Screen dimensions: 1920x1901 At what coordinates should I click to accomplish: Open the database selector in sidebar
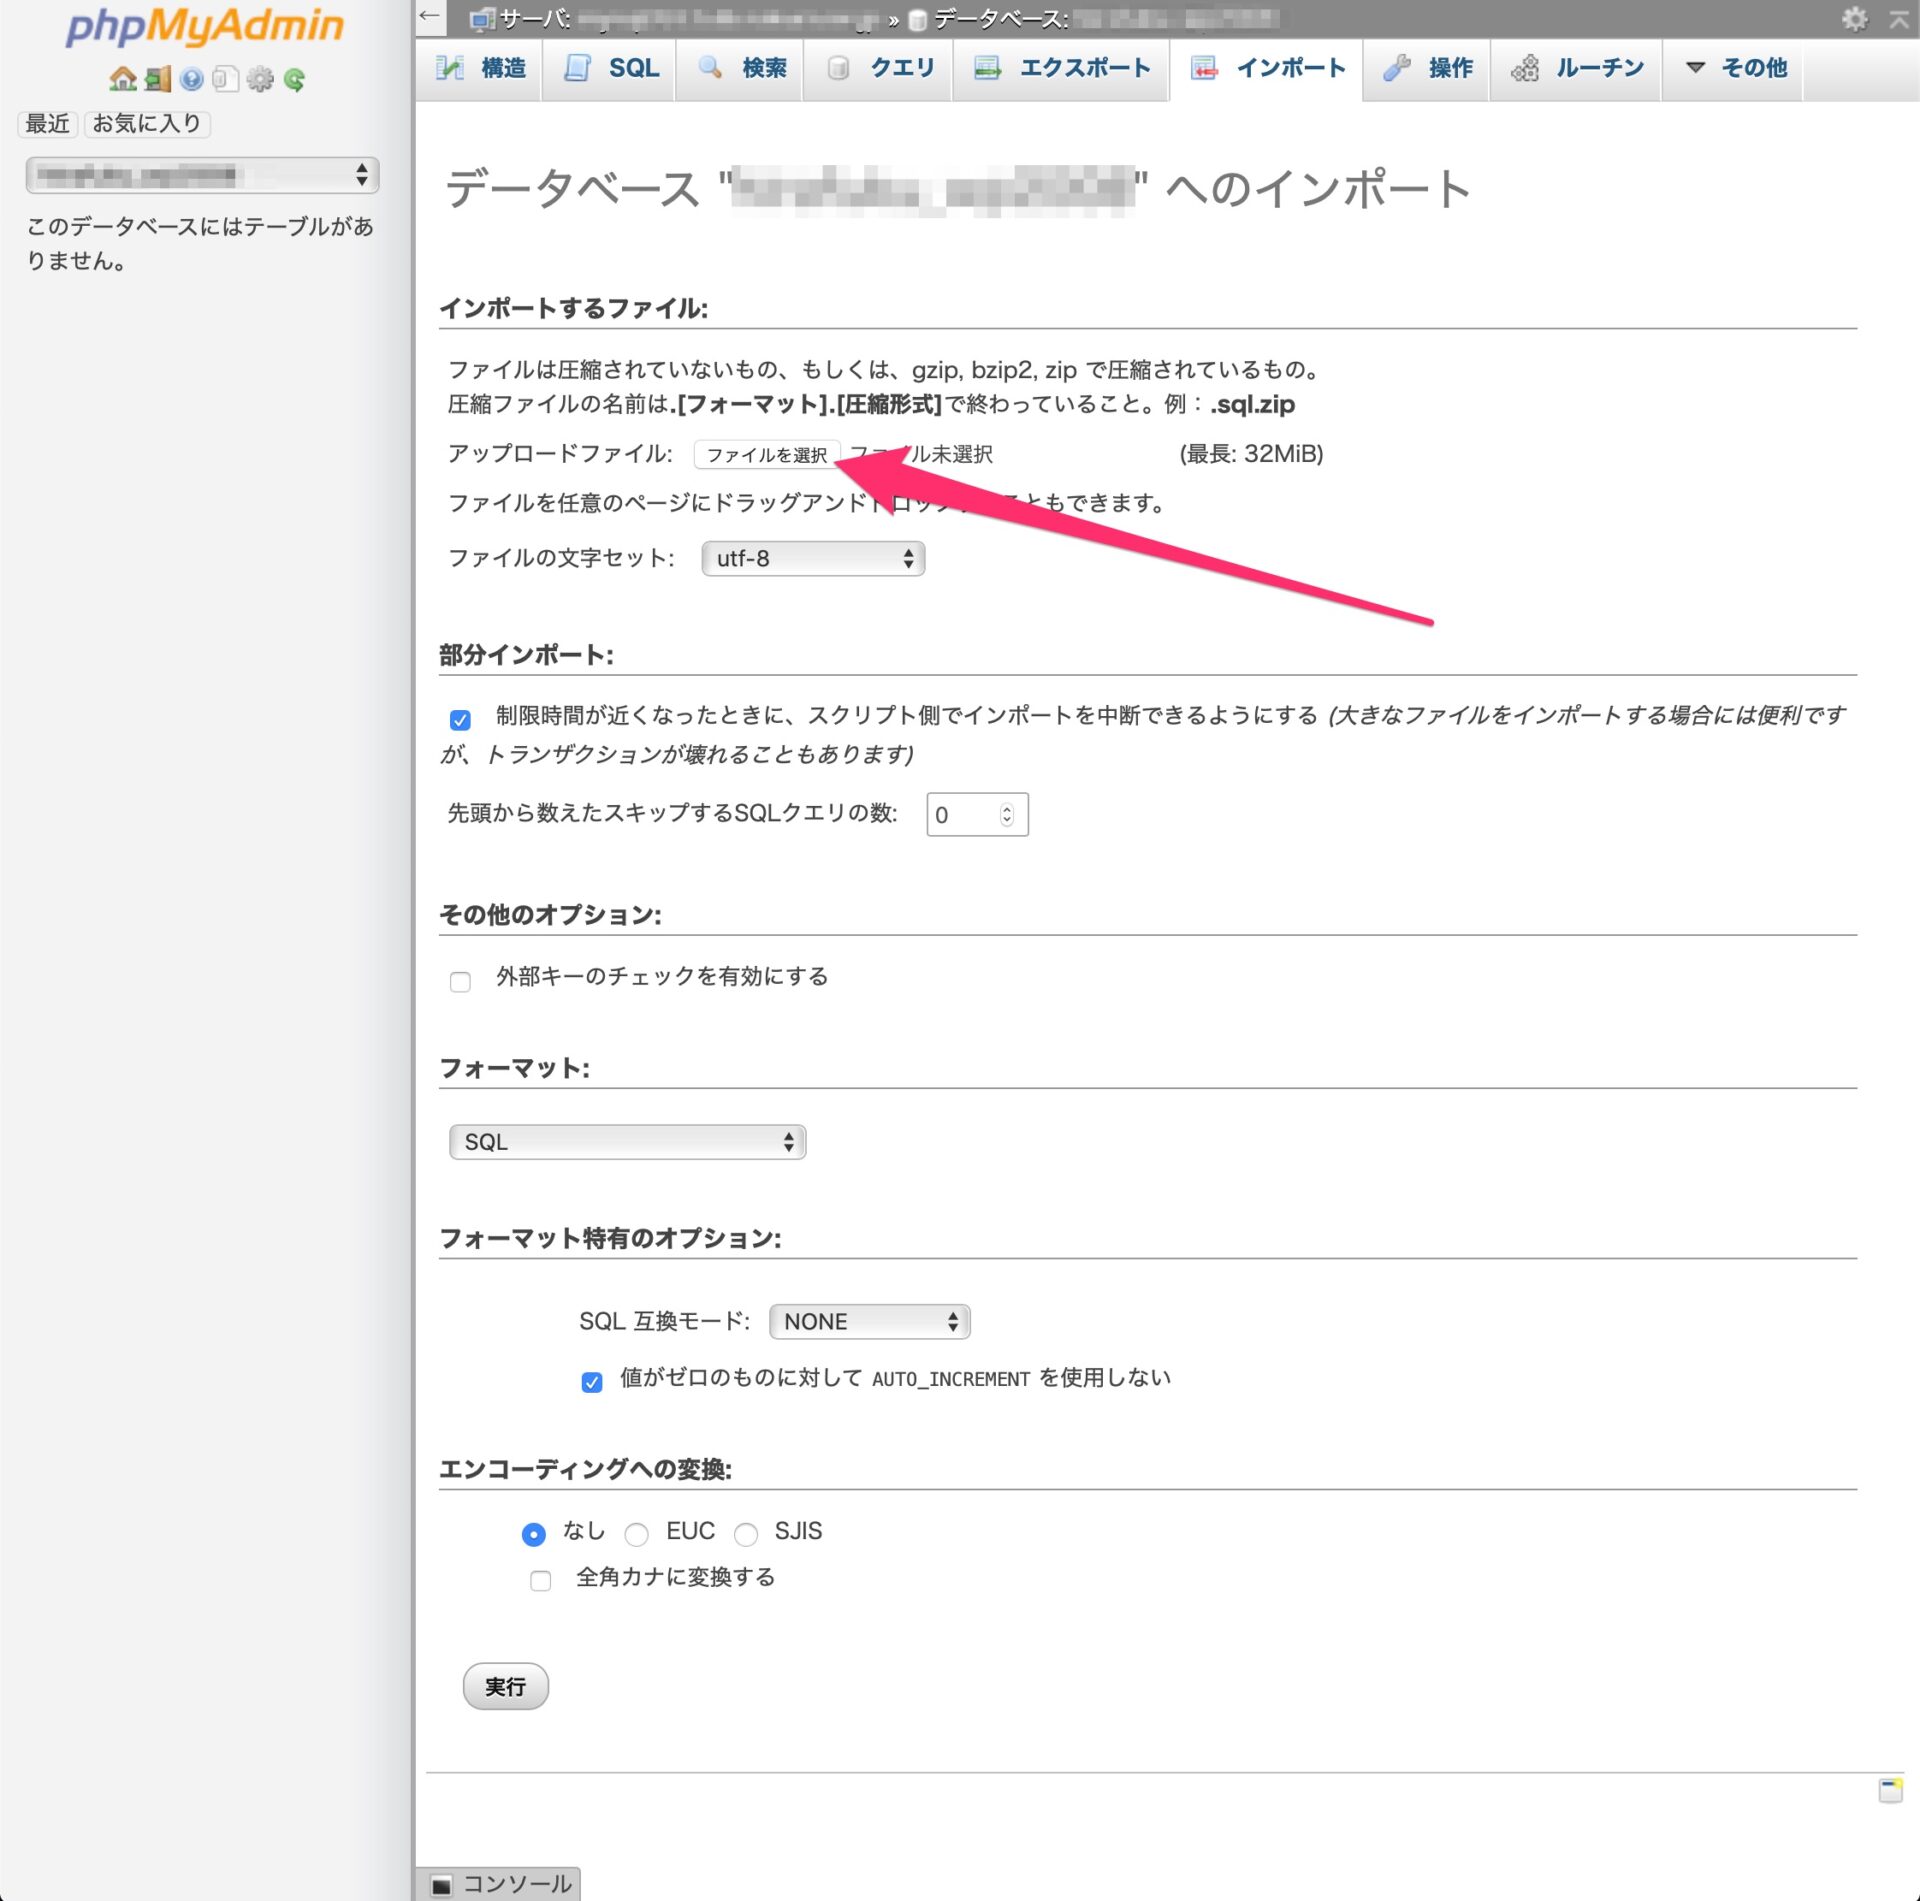pyautogui.click(x=202, y=176)
